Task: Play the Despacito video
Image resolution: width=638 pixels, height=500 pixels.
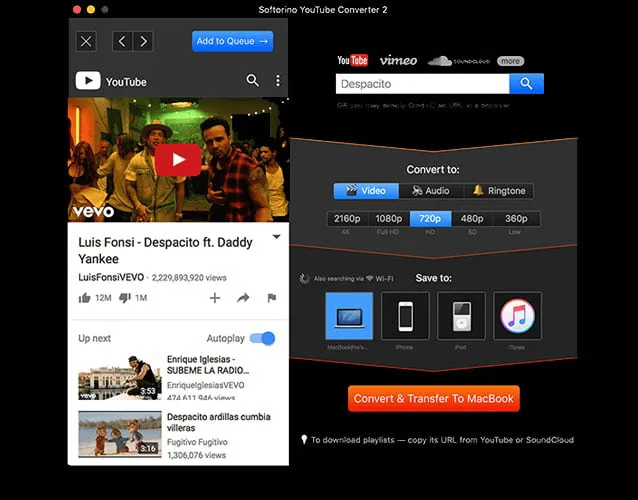Action: tap(178, 159)
